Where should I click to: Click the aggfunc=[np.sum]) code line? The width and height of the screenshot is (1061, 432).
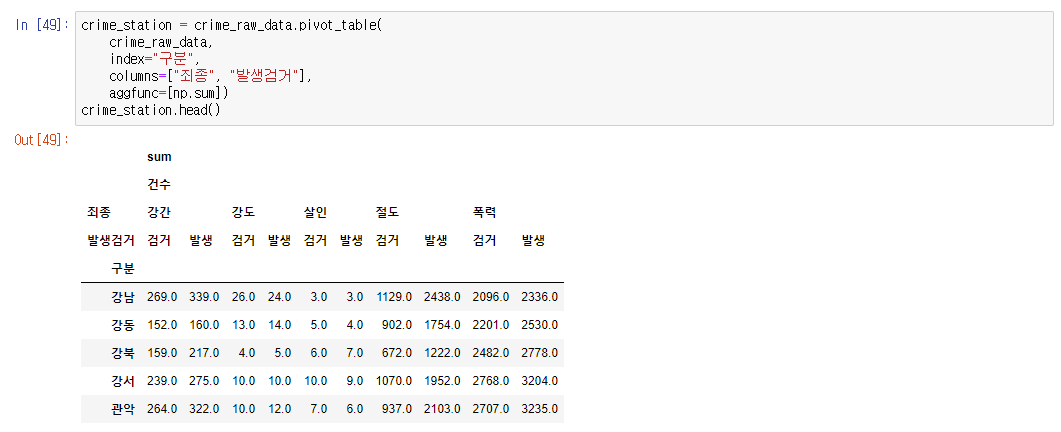pos(169,93)
